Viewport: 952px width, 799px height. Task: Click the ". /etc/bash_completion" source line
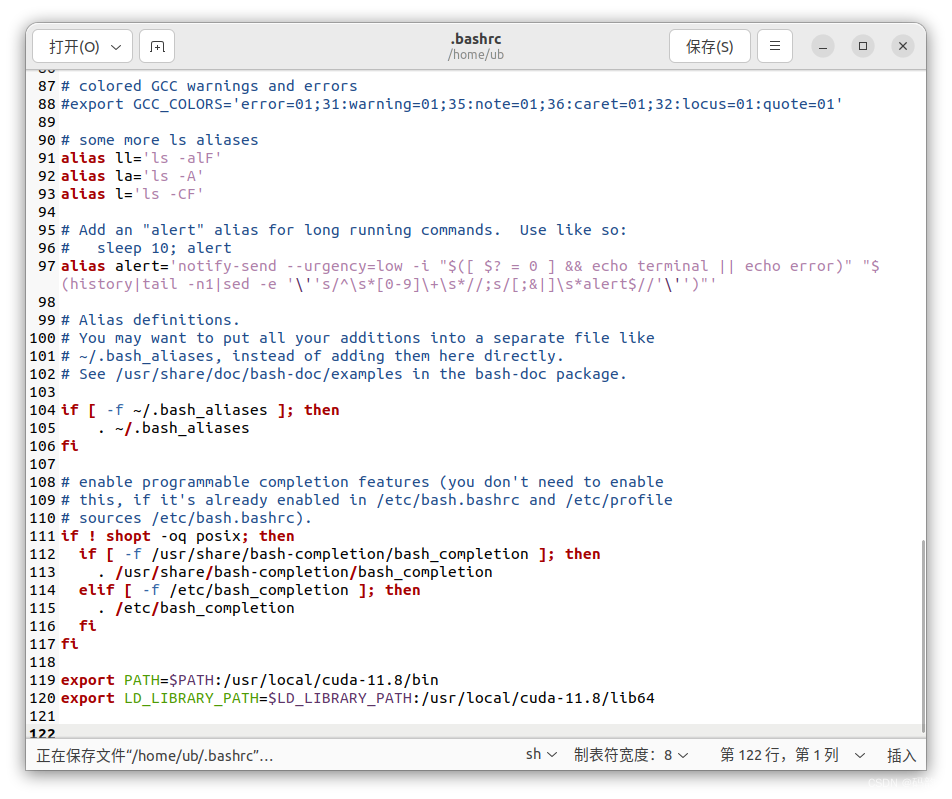tap(196, 608)
